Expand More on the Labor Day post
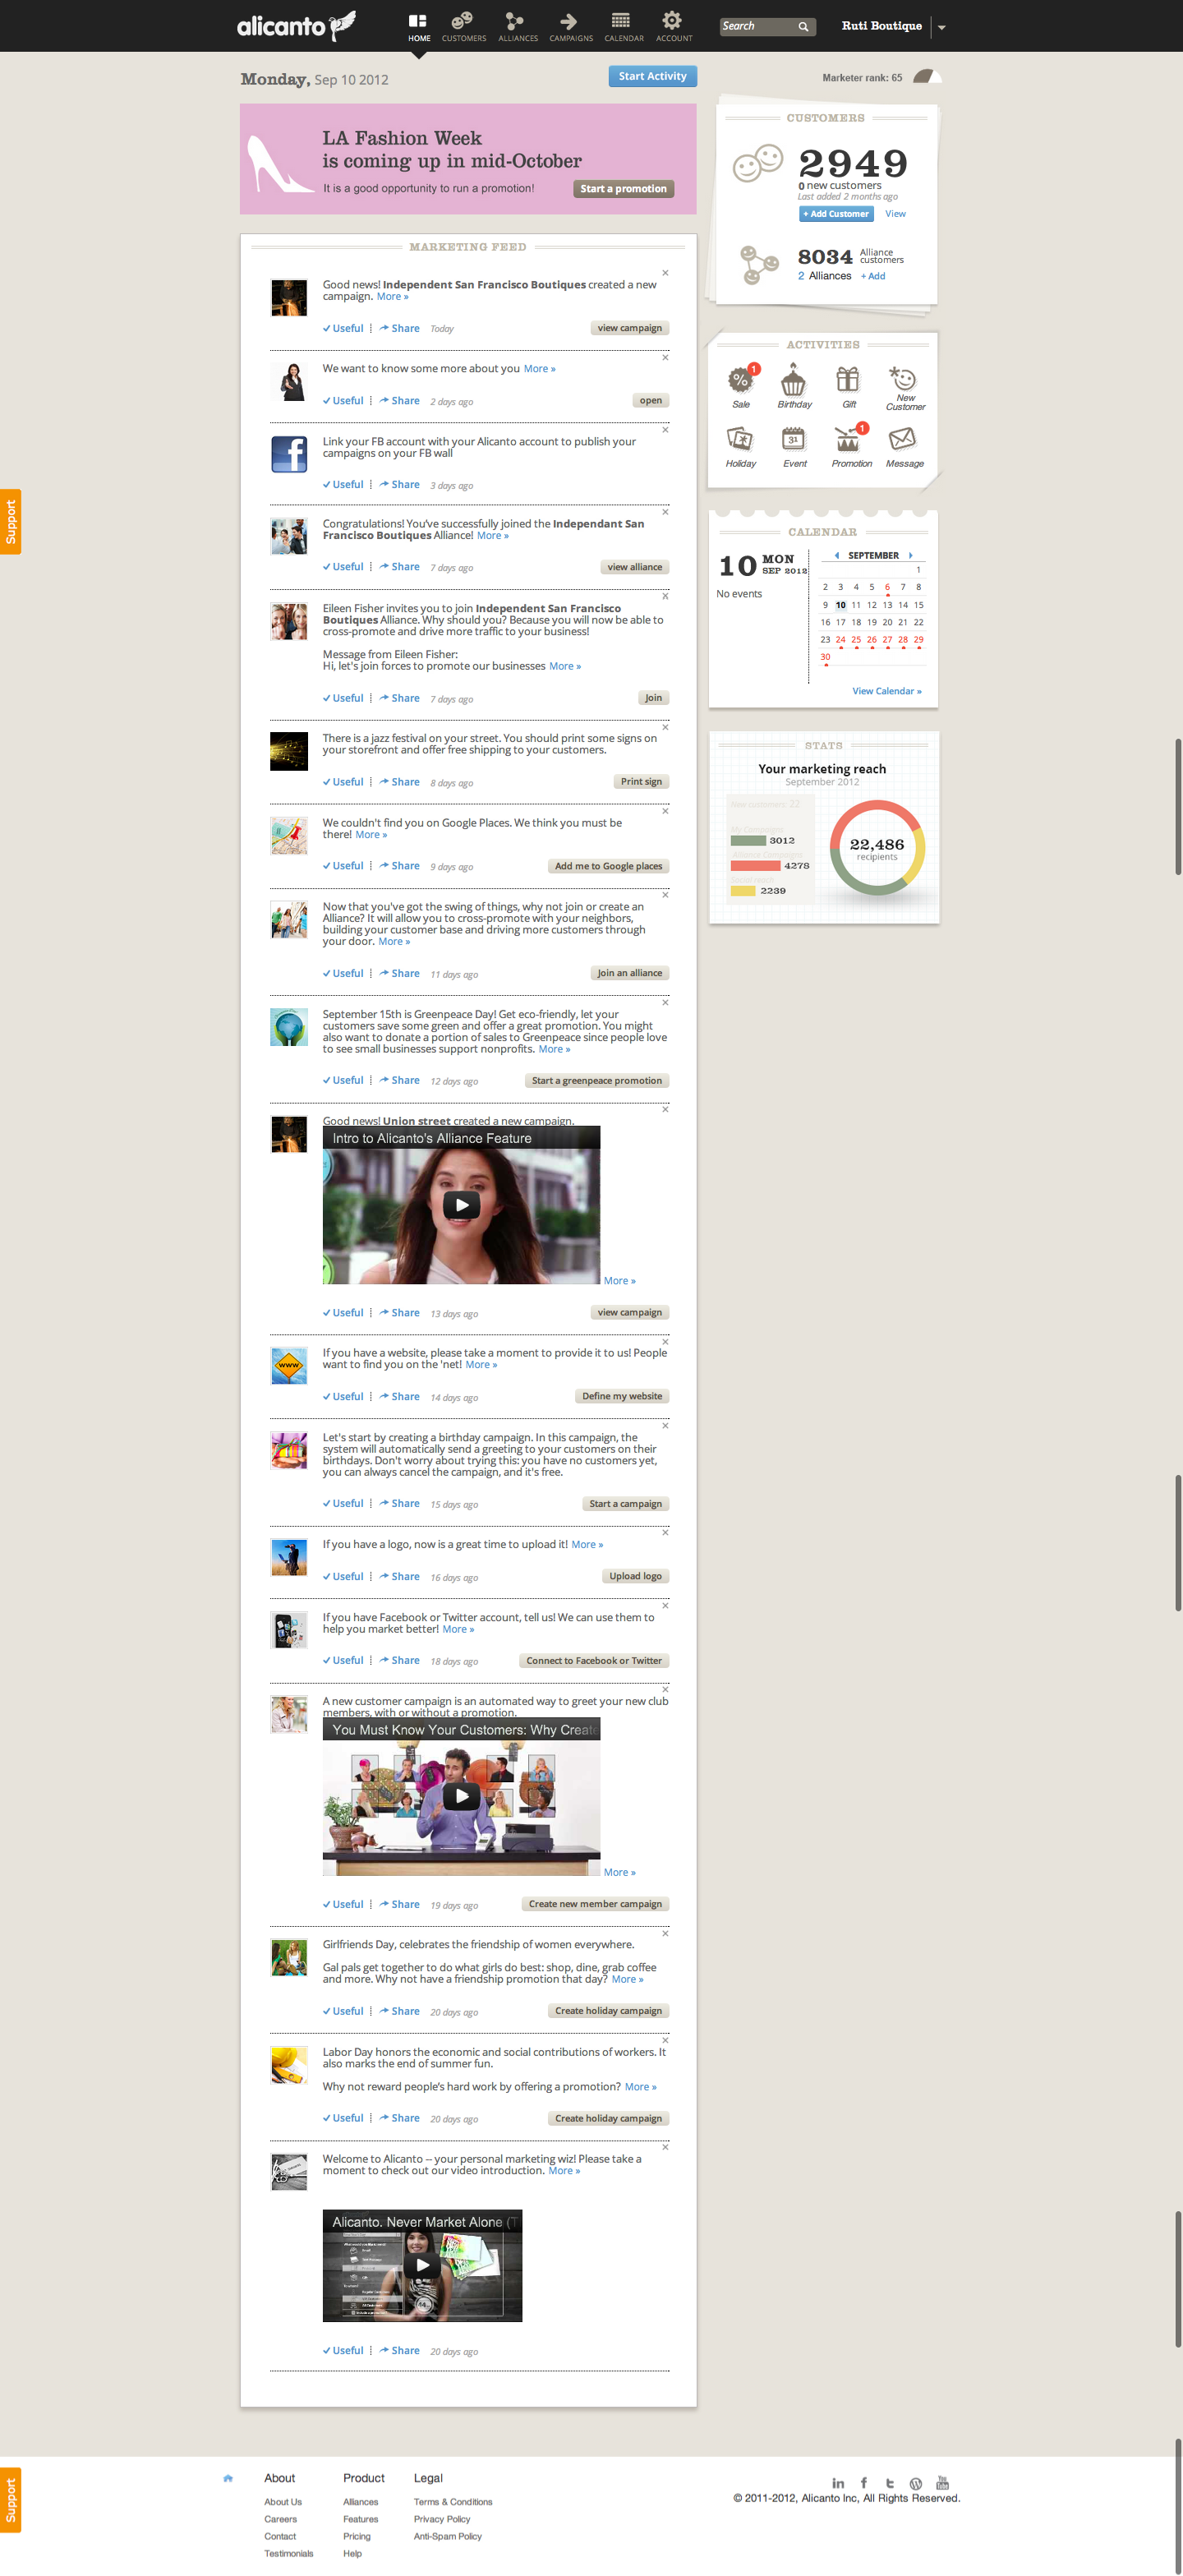 click(640, 2087)
